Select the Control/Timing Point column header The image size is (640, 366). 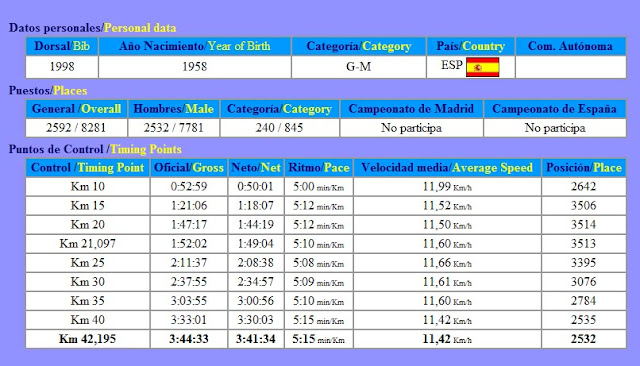[x=88, y=168]
